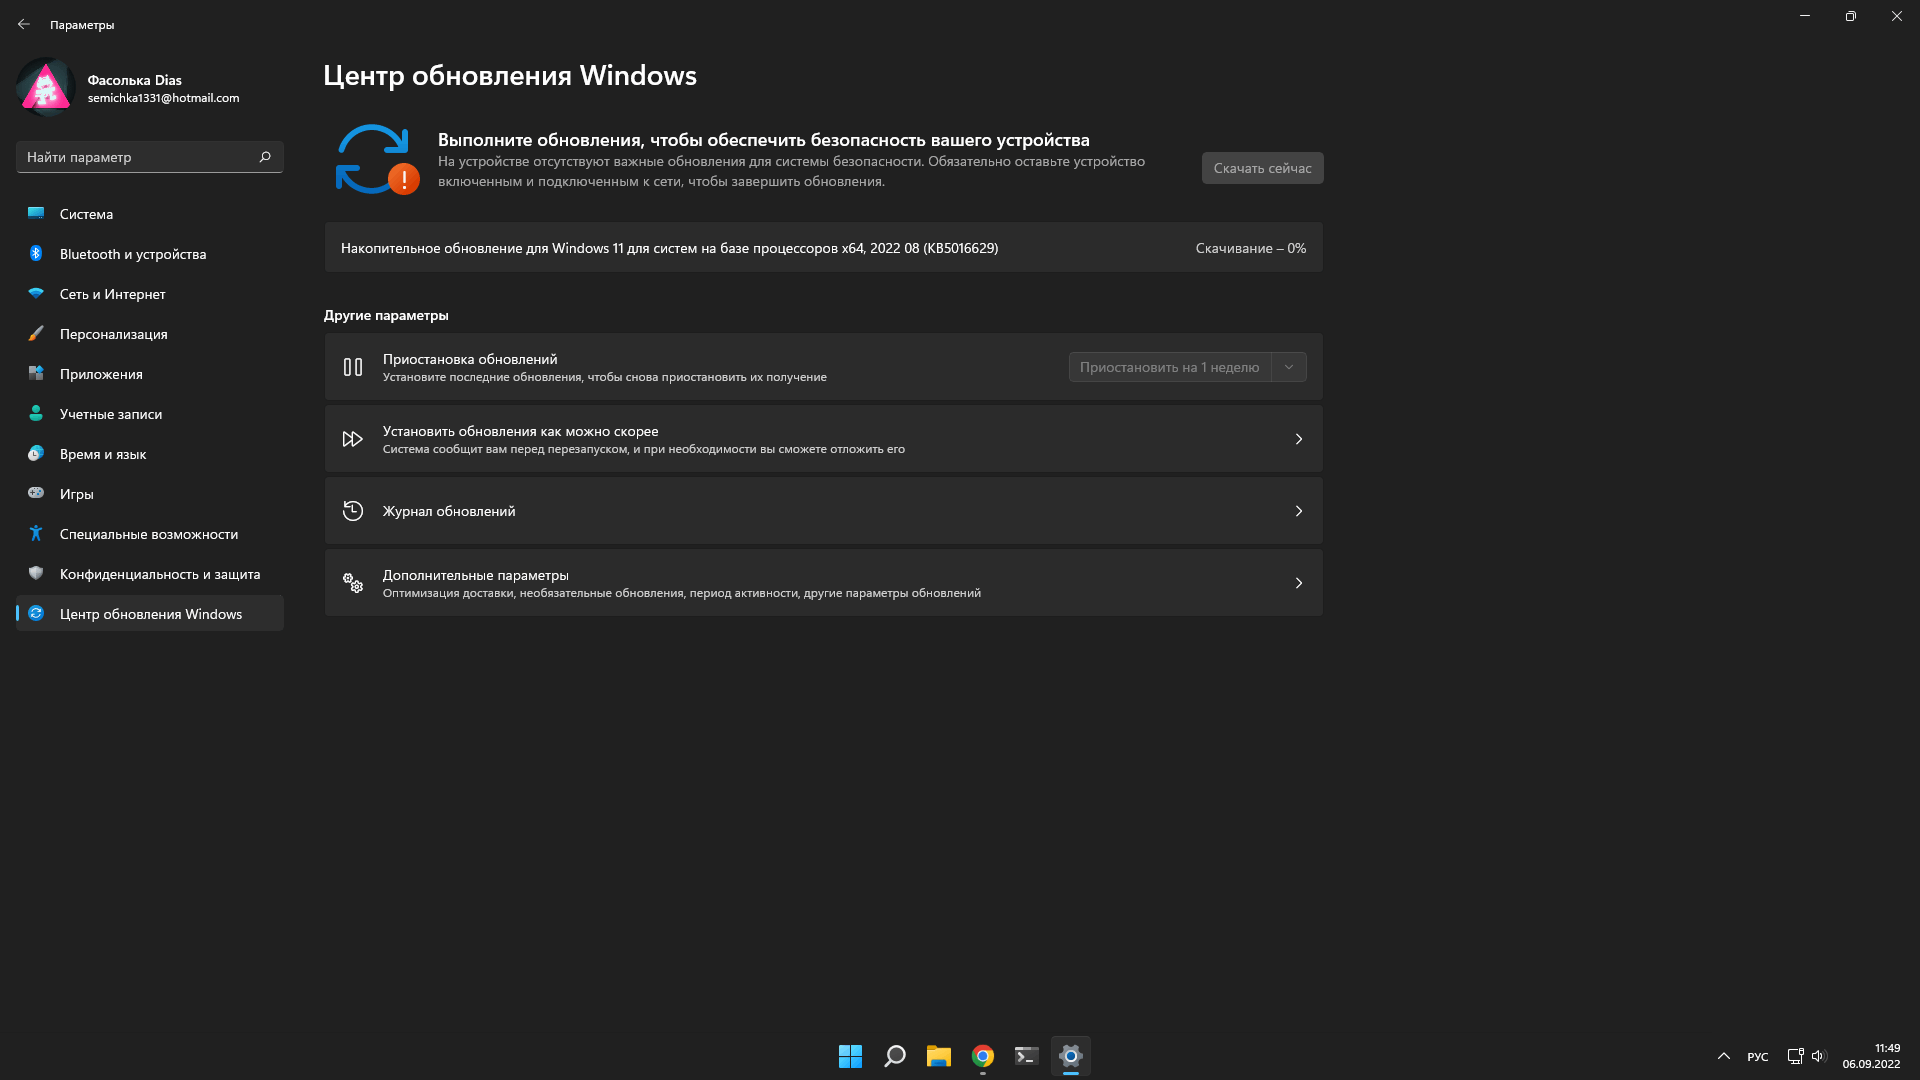Viewport: 1920px width, 1080px height.
Task: Click the Приложения apps icon
Action: click(36, 373)
